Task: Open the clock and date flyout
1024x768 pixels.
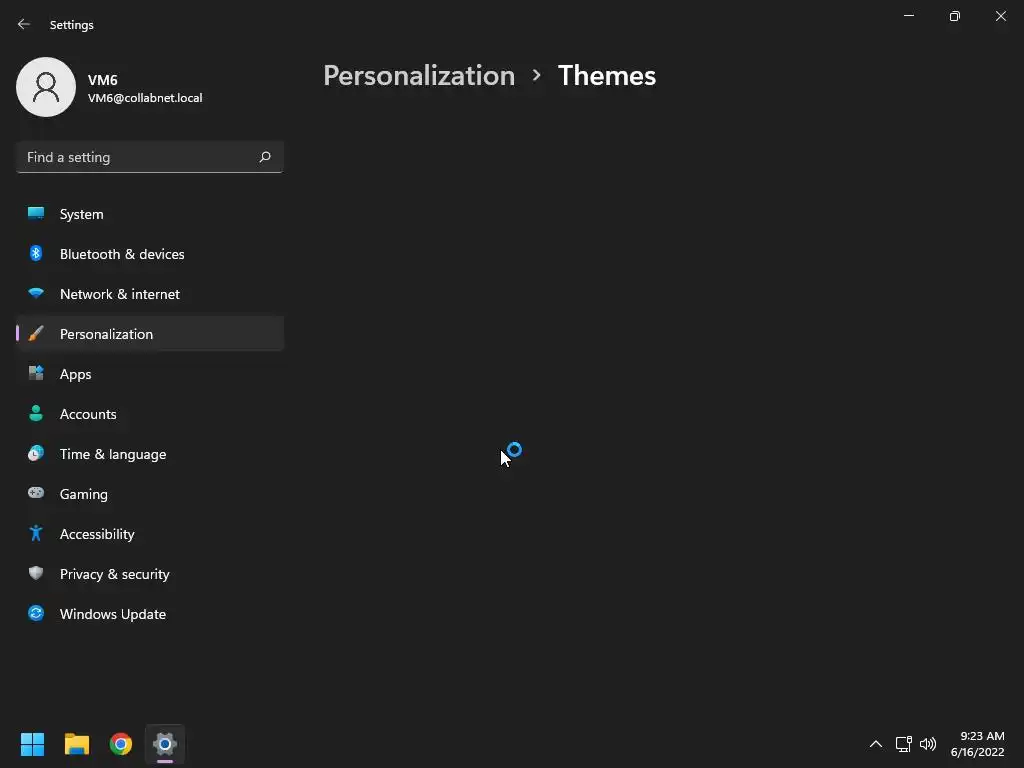Action: 977,744
